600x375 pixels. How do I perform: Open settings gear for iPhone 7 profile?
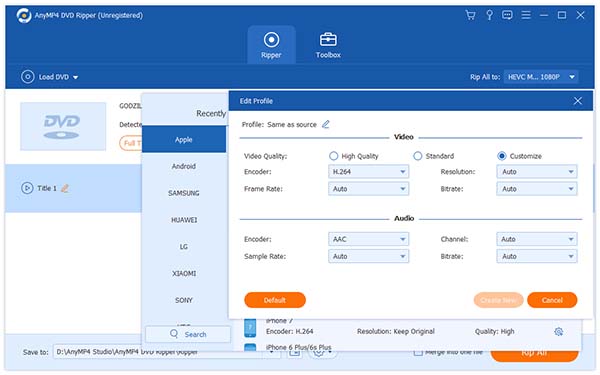pyautogui.click(x=559, y=332)
